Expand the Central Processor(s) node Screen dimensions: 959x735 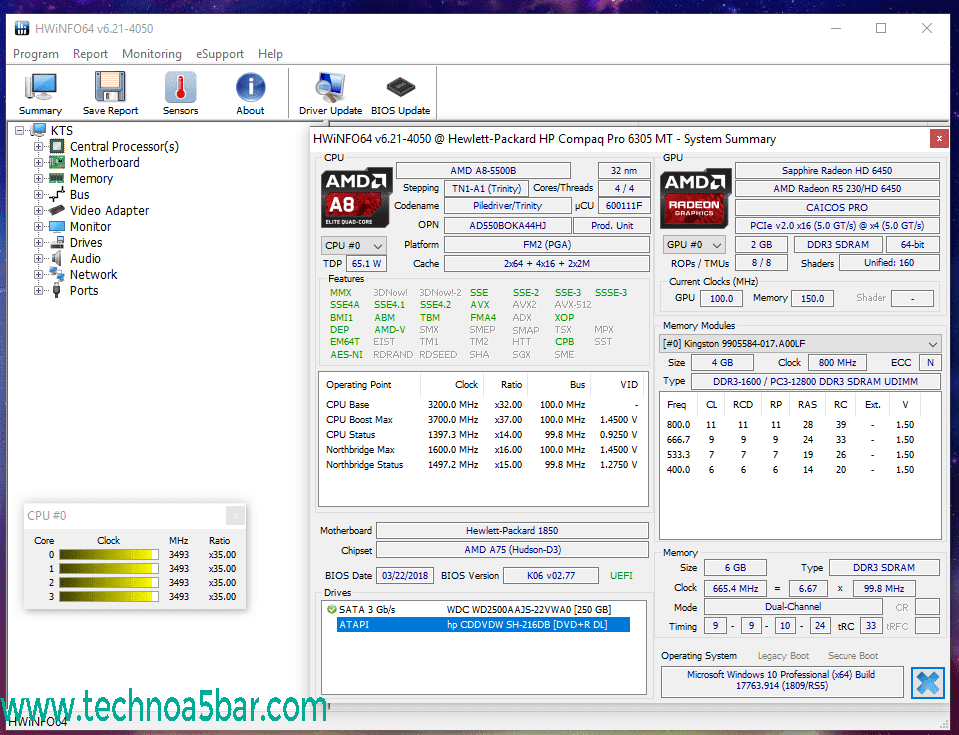(39, 146)
